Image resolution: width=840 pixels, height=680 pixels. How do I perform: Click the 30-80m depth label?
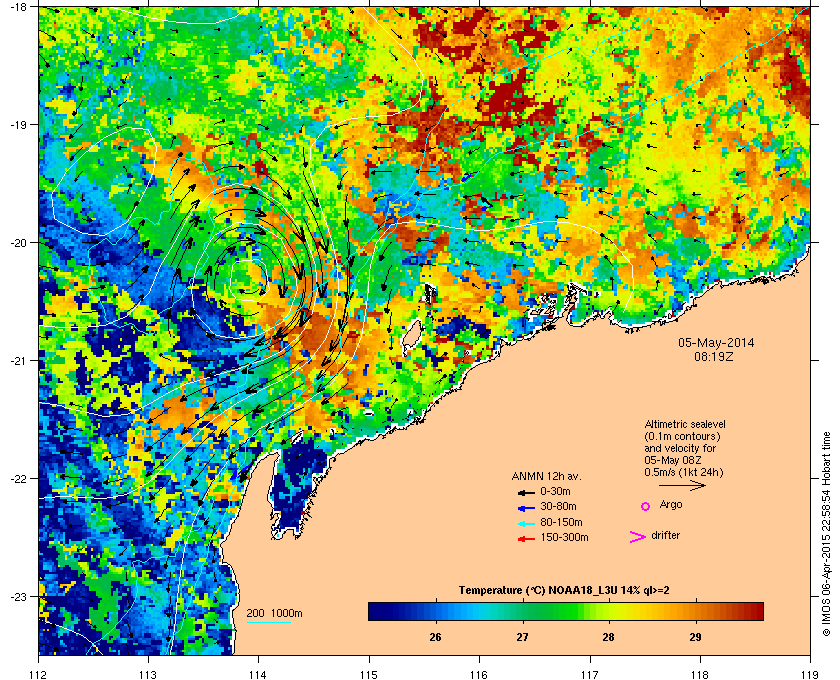(x=558, y=506)
